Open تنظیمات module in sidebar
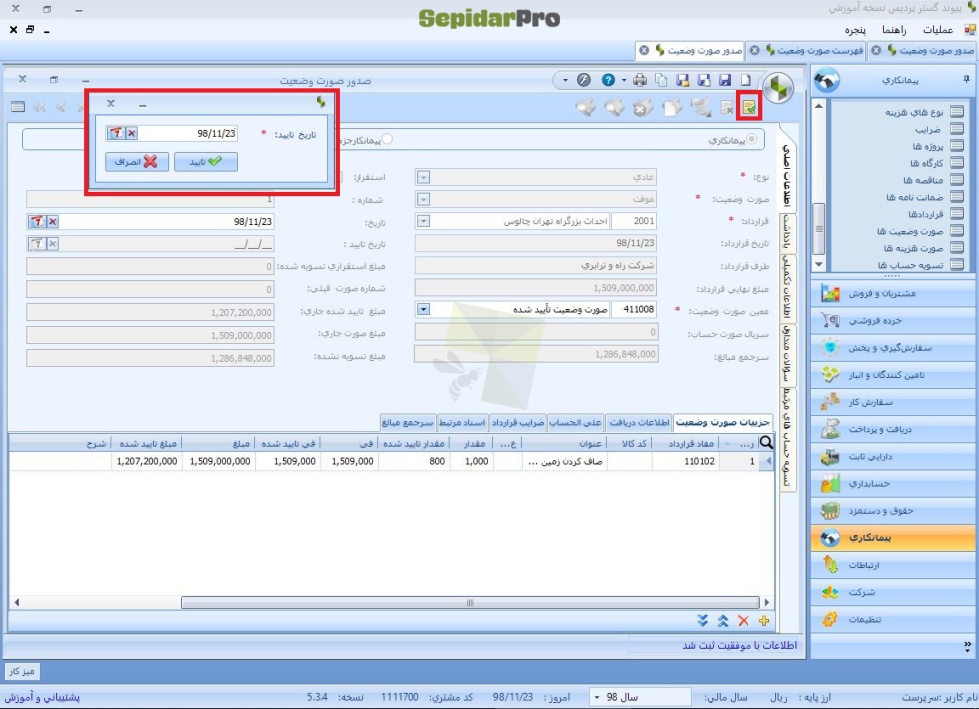 coord(894,619)
